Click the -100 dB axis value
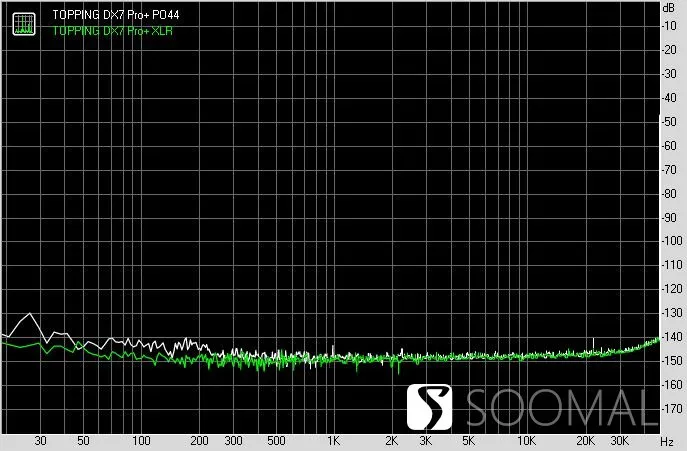687x451 pixels. coord(672,241)
